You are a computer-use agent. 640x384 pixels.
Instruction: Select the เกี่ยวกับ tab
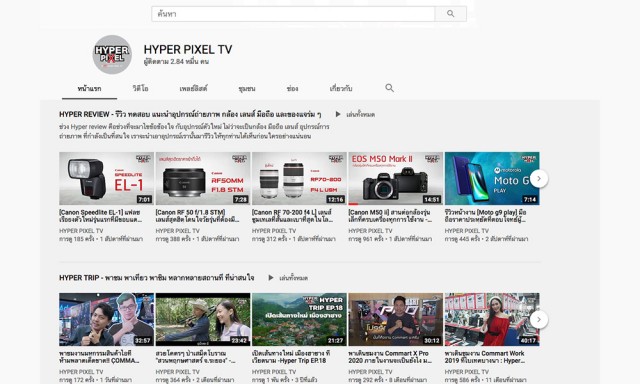341,88
